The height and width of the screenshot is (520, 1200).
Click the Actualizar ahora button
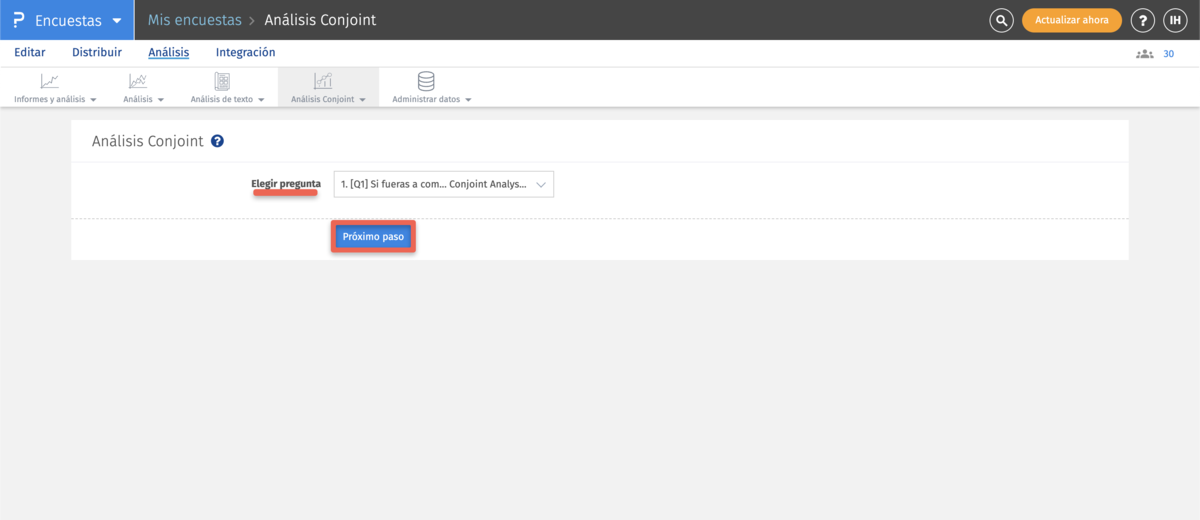click(1071, 20)
